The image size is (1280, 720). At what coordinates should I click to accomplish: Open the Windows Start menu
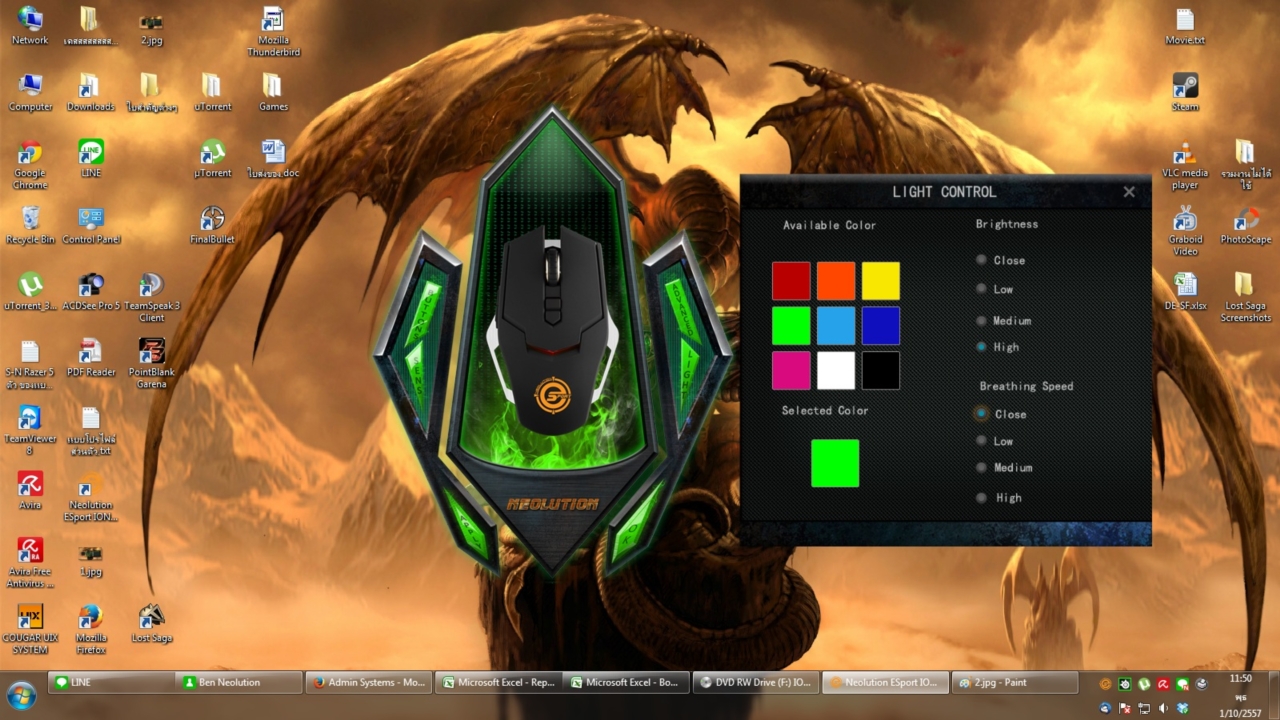pyautogui.click(x=21, y=695)
